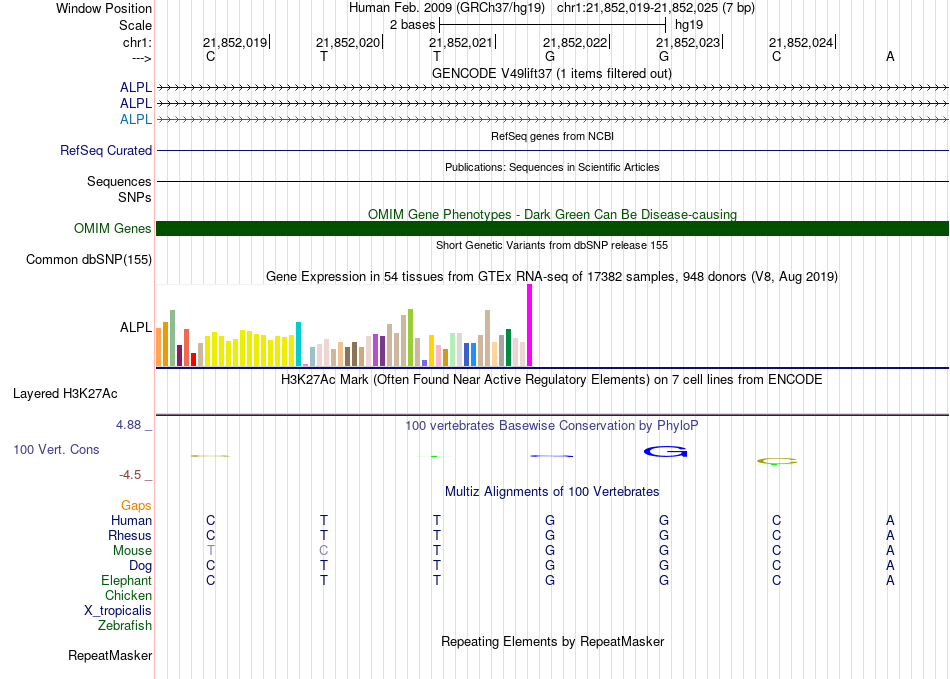Open 'Multiz Alignments of 100 Vertebrates' title

[552, 492]
